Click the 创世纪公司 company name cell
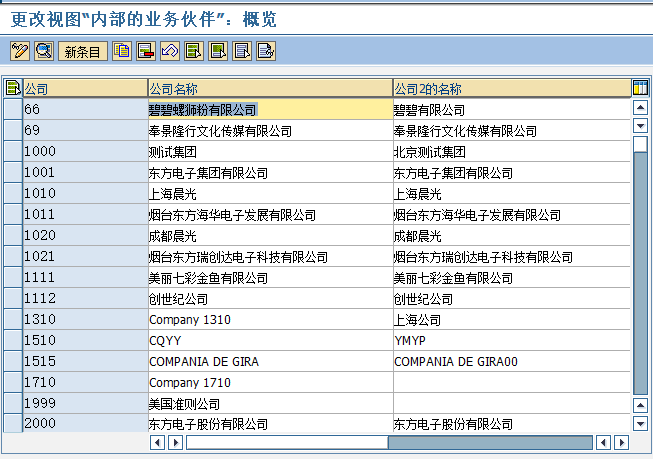653x459 pixels. [x=270, y=298]
